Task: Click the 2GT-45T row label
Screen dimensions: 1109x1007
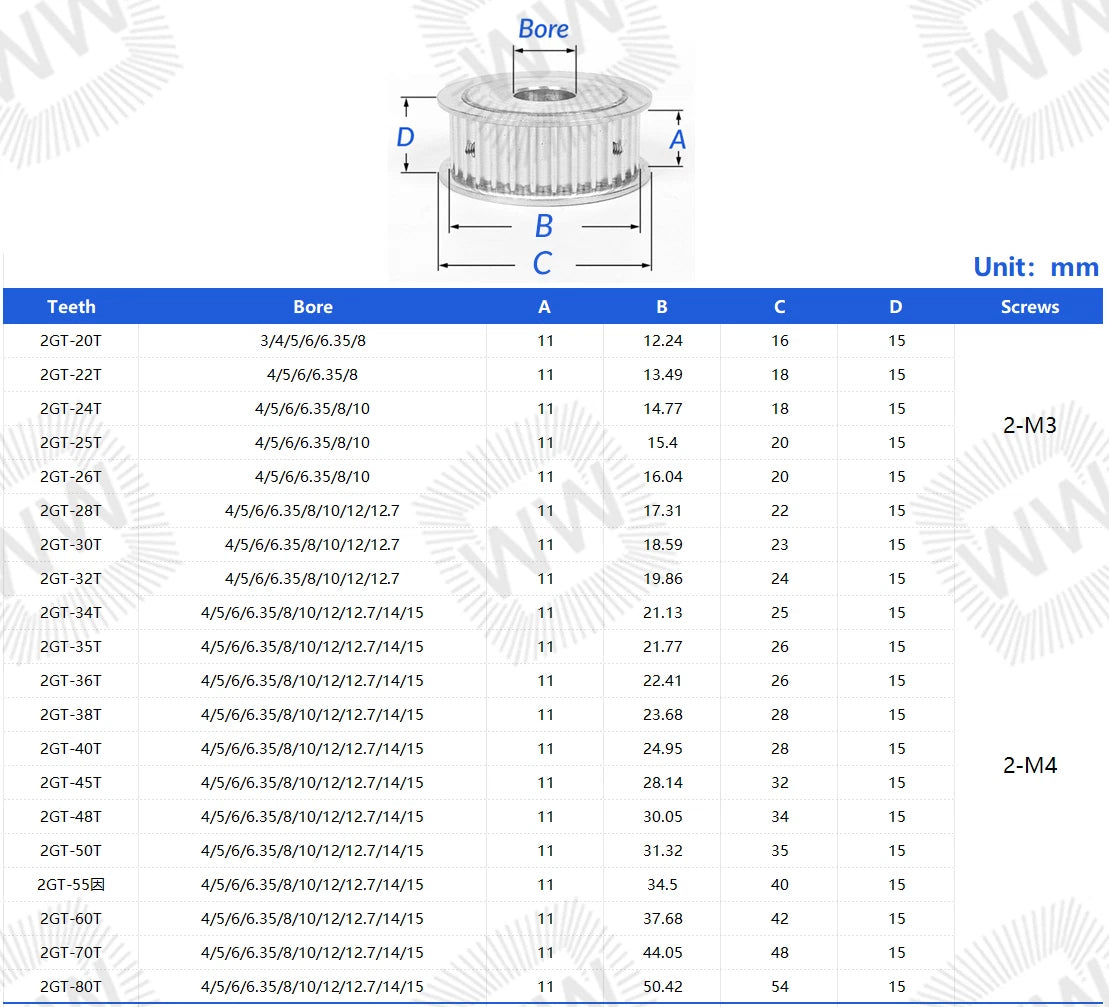Action: point(71,783)
